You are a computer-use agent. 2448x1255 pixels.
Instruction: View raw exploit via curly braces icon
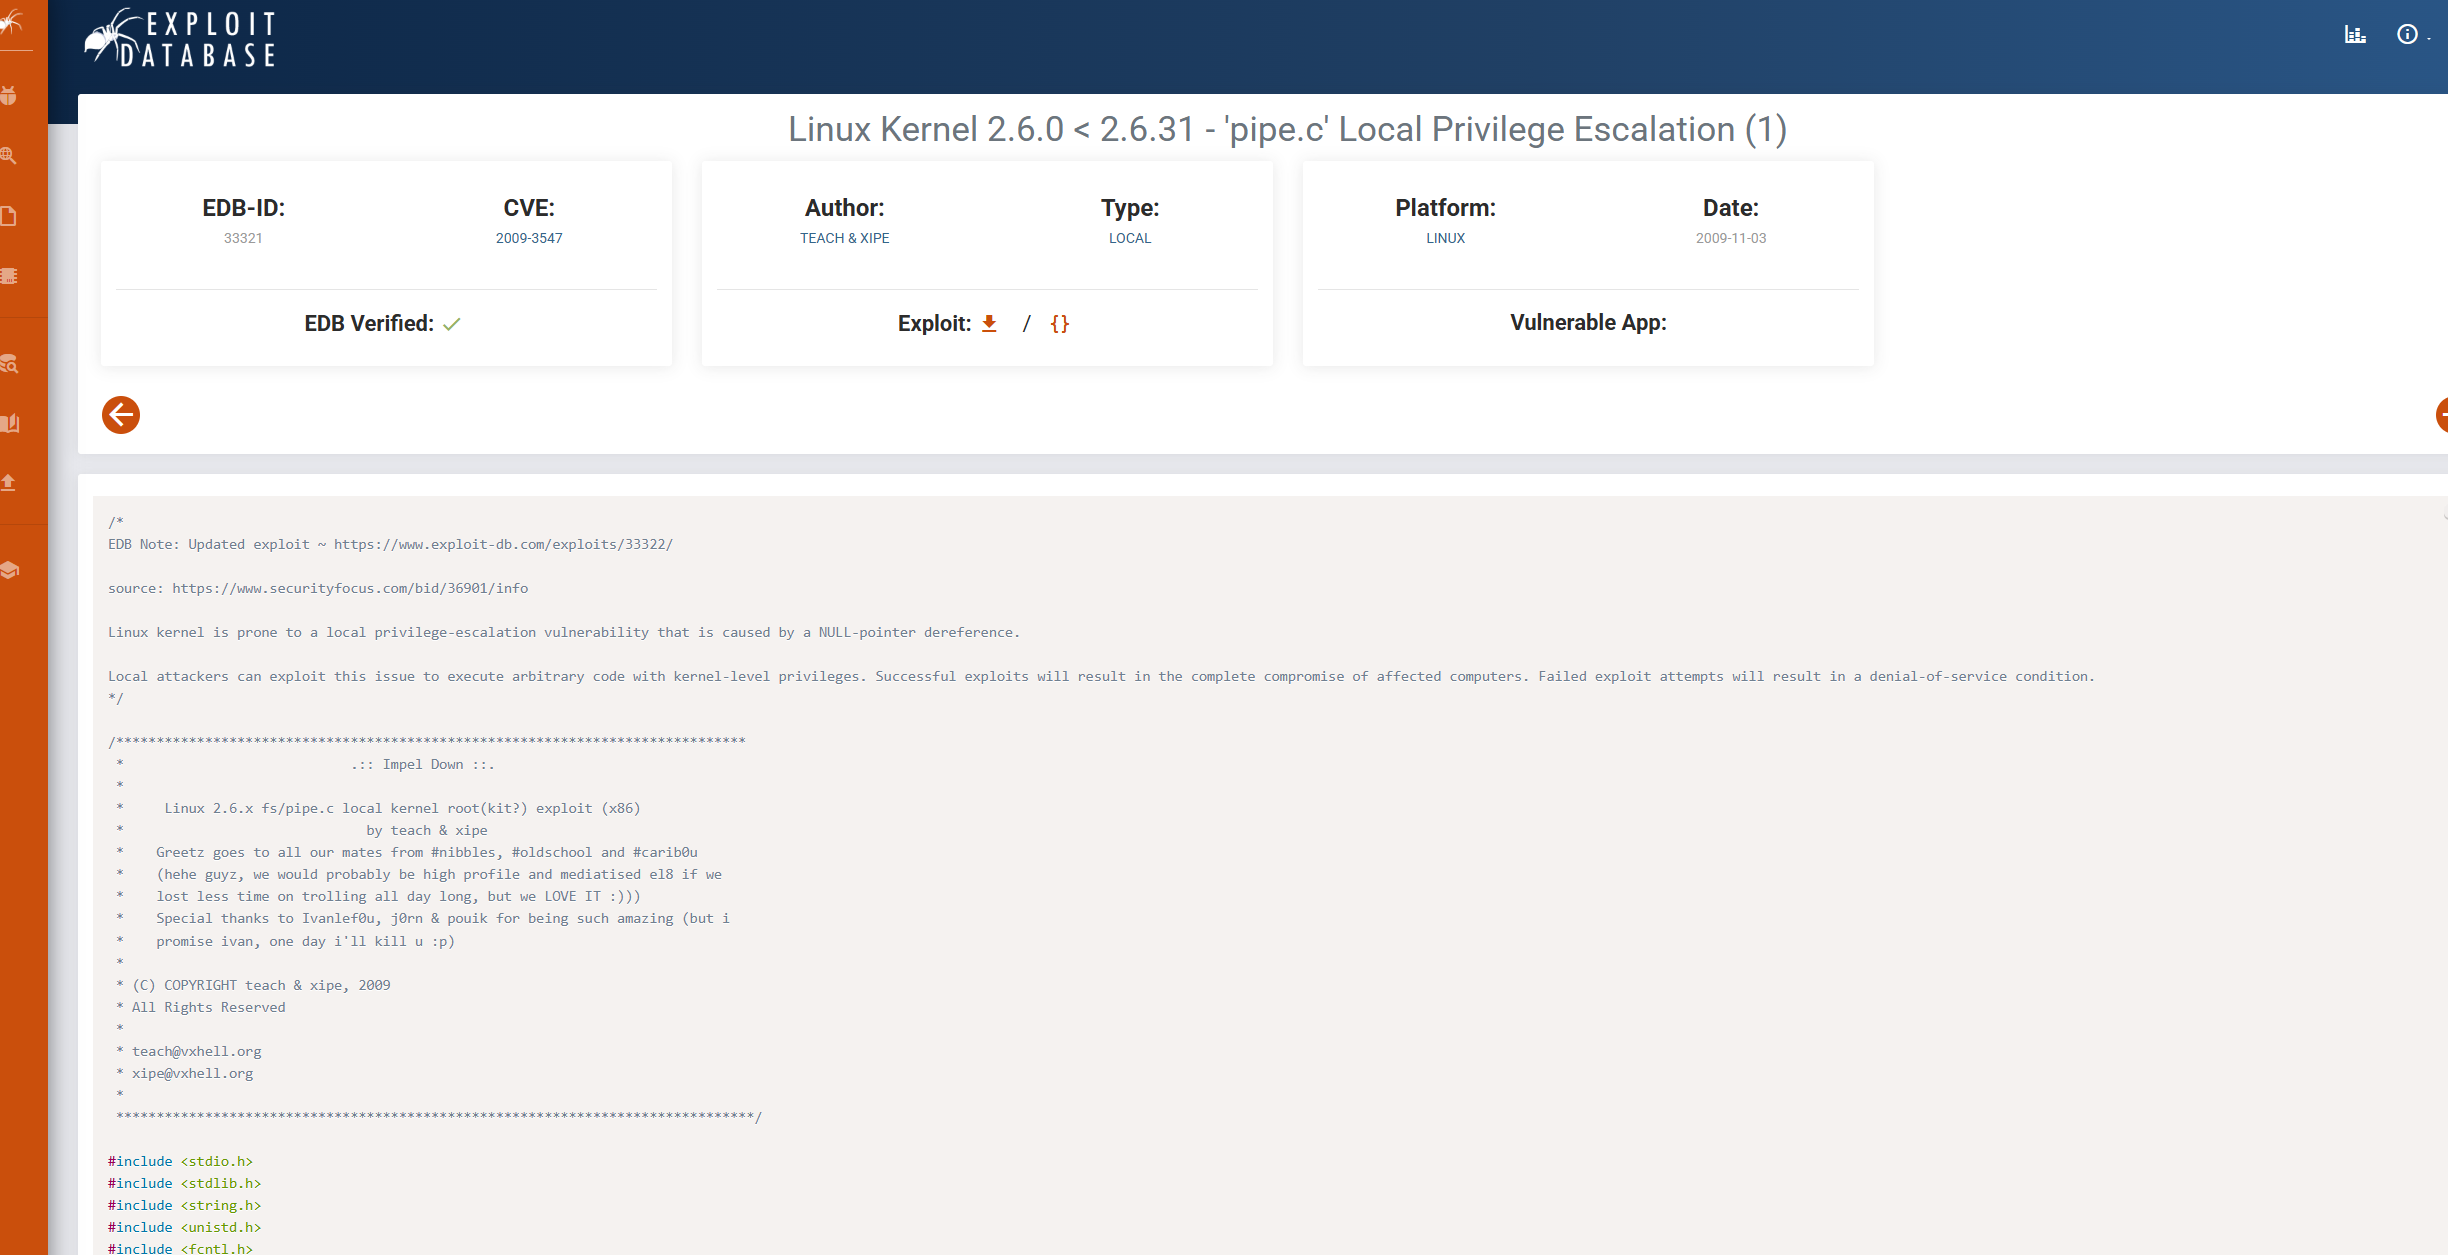(x=1060, y=323)
